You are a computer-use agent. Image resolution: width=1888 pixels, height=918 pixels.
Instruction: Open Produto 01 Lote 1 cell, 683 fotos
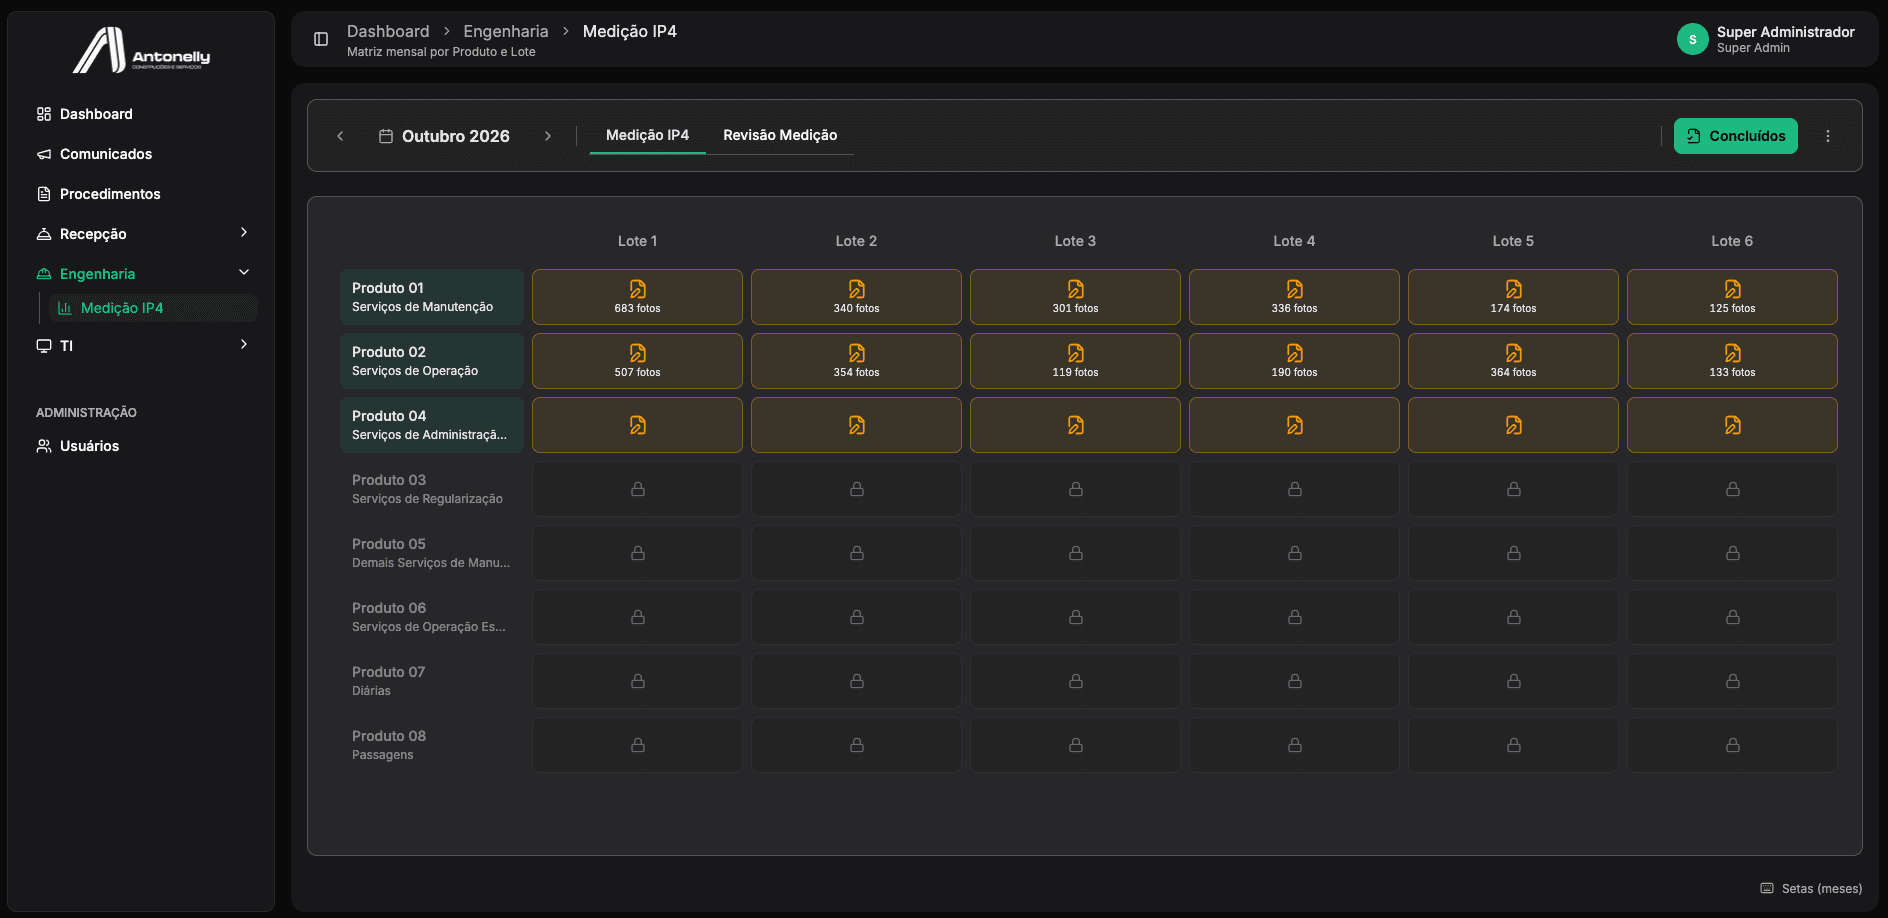pyautogui.click(x=637, y=297)
